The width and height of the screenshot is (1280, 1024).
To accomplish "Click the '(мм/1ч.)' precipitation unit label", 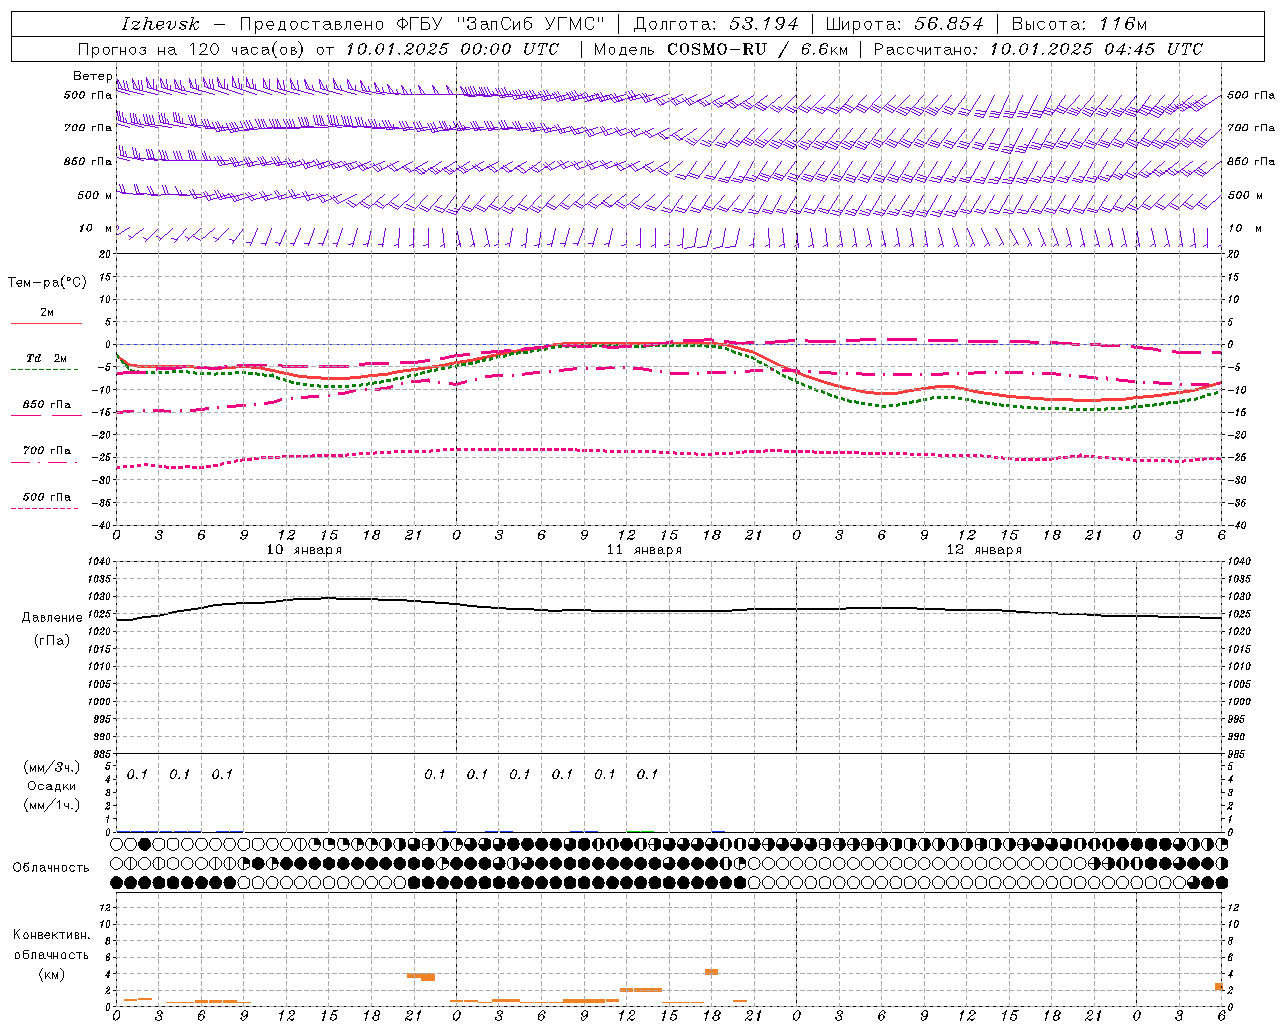I will 52,805.
